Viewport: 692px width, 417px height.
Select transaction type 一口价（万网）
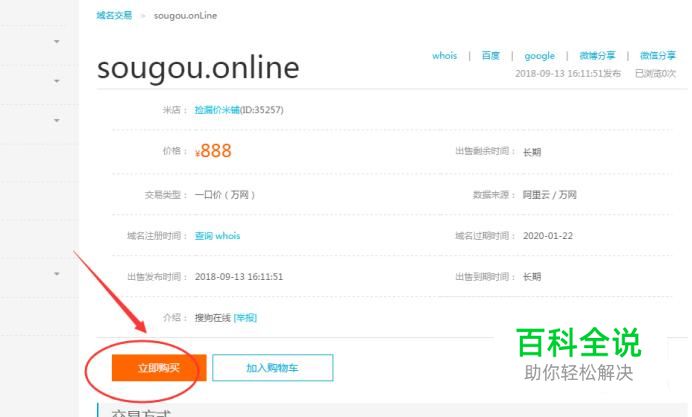(225, 195)
